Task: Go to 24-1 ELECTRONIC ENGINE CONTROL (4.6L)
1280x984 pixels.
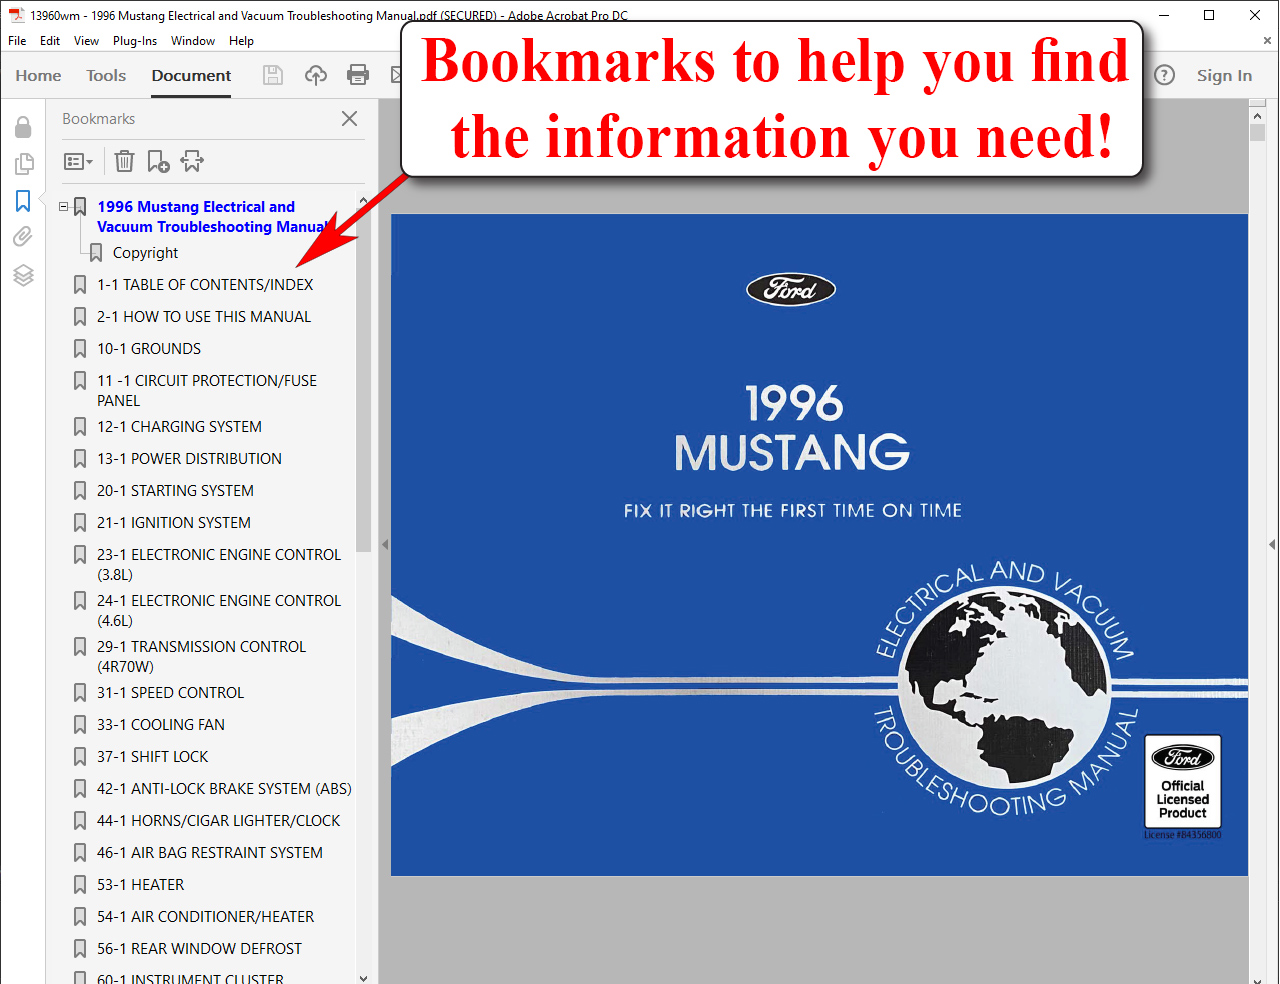Action: click(219, 611)
